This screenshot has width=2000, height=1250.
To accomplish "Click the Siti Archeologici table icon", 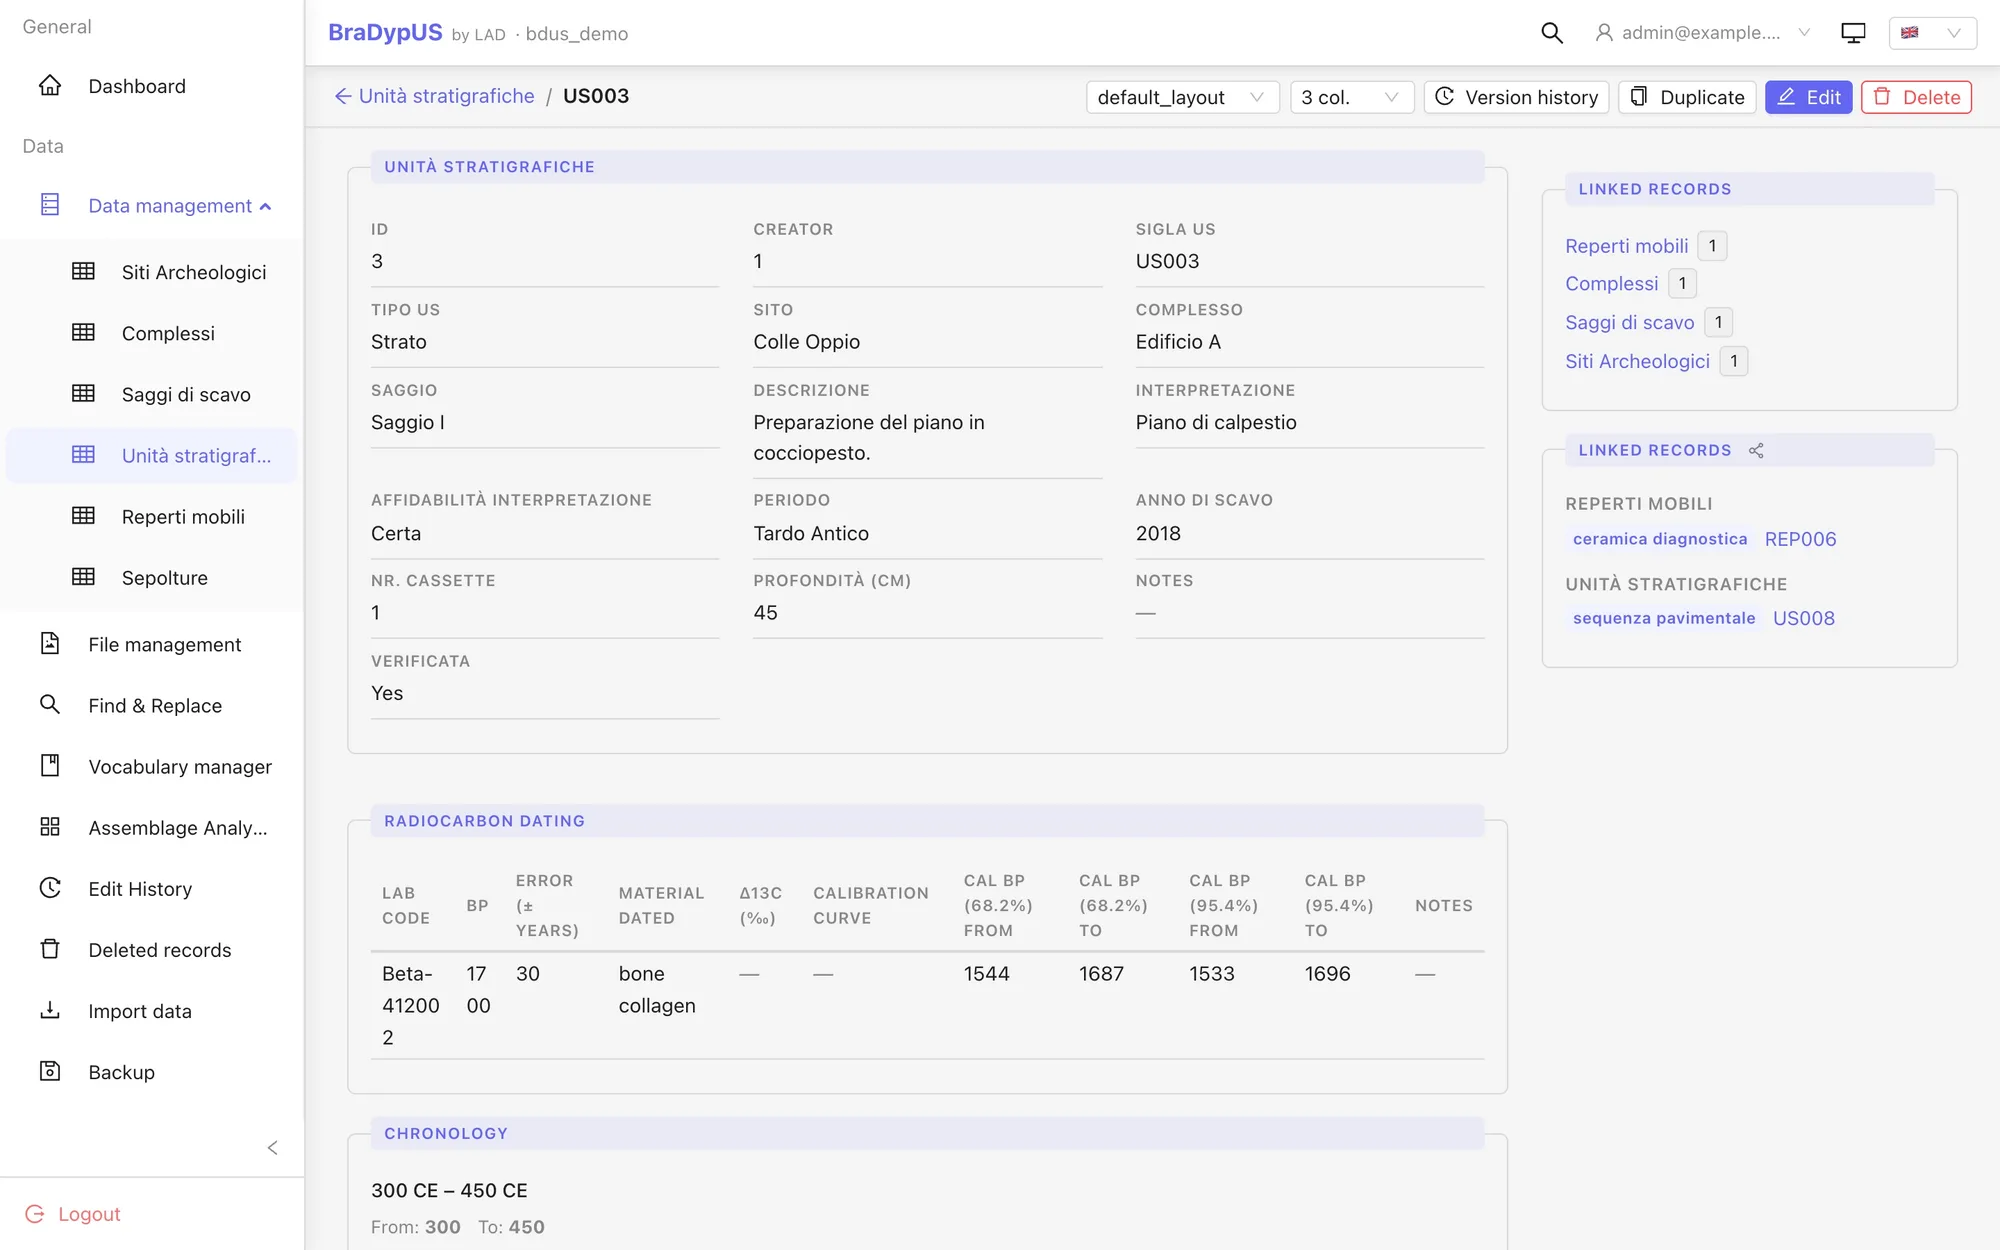I will pyautogui.click(x=83, y=272).
